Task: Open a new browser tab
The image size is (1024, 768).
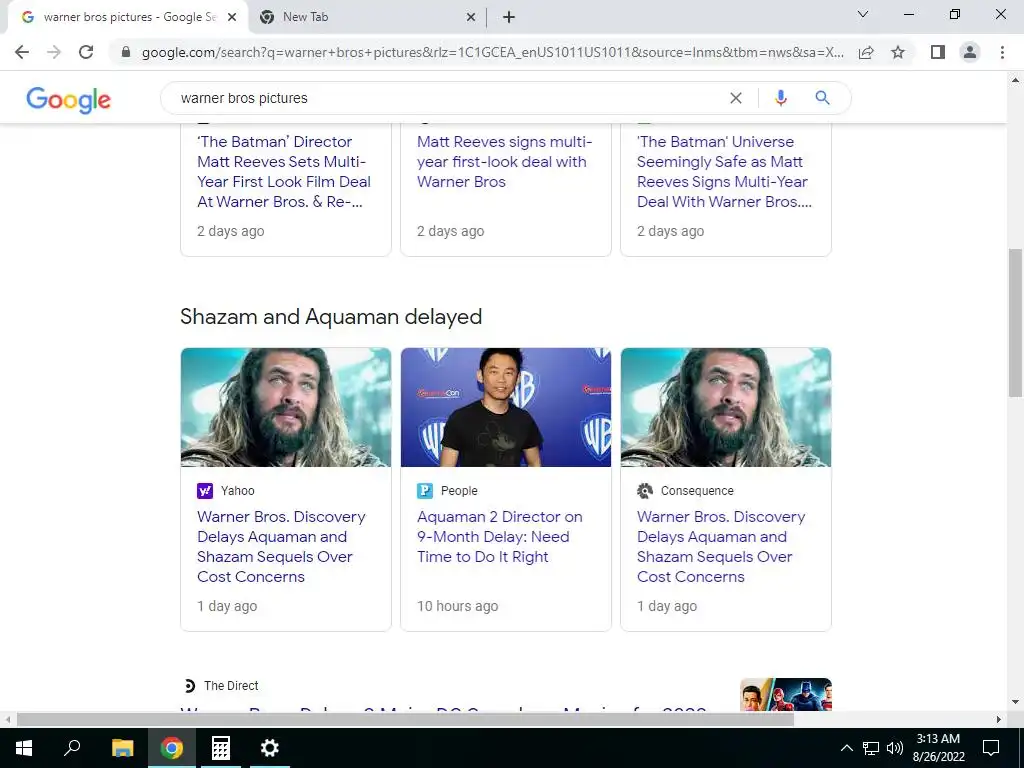Action: pyautogui.click(x=509, y=17)
